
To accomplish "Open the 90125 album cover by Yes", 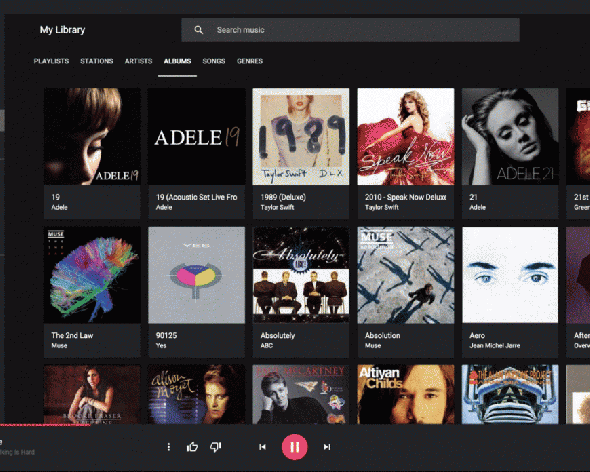I will point(196,275).
